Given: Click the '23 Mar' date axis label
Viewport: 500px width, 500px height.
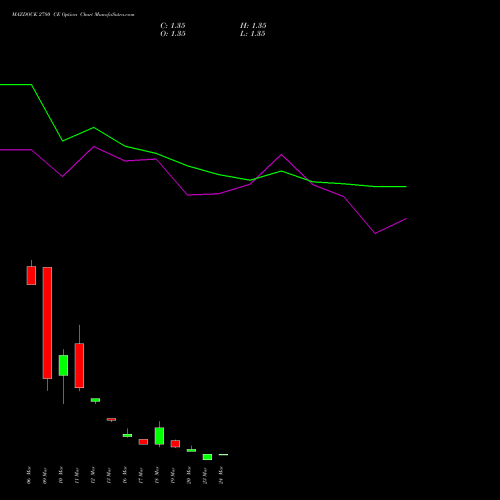Looking at the screenshot, I should [205, 476].
